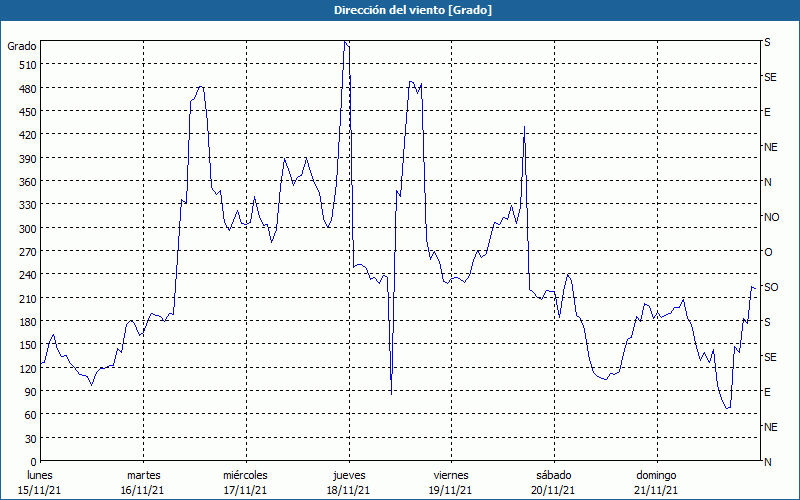Select the date 19/11/21
800x500 pixels.
pos(451,491)
